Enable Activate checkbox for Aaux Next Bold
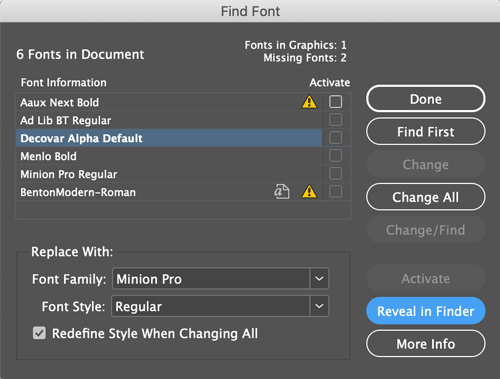This screenshot has width=500, height=379. [335, 102]
